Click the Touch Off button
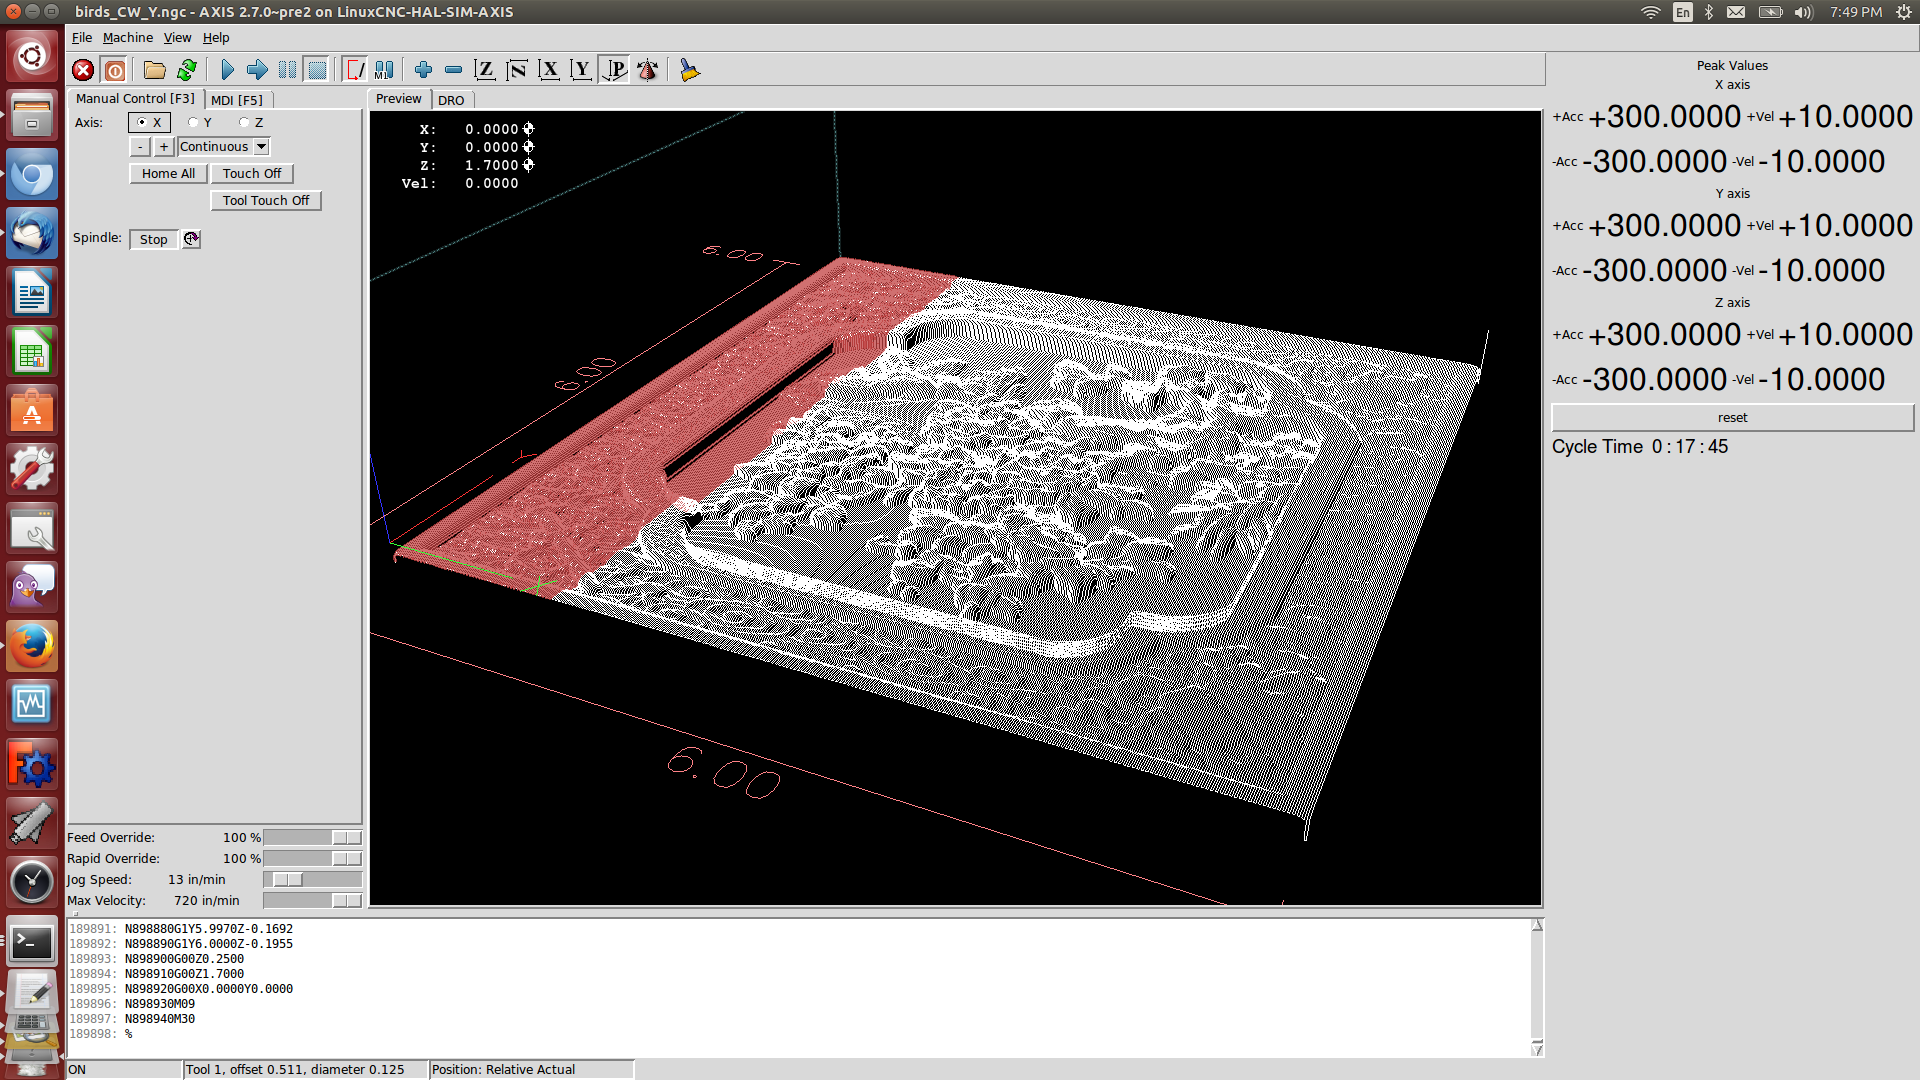The height and width of the screenshot is (1080, 1920). [252, 173]
